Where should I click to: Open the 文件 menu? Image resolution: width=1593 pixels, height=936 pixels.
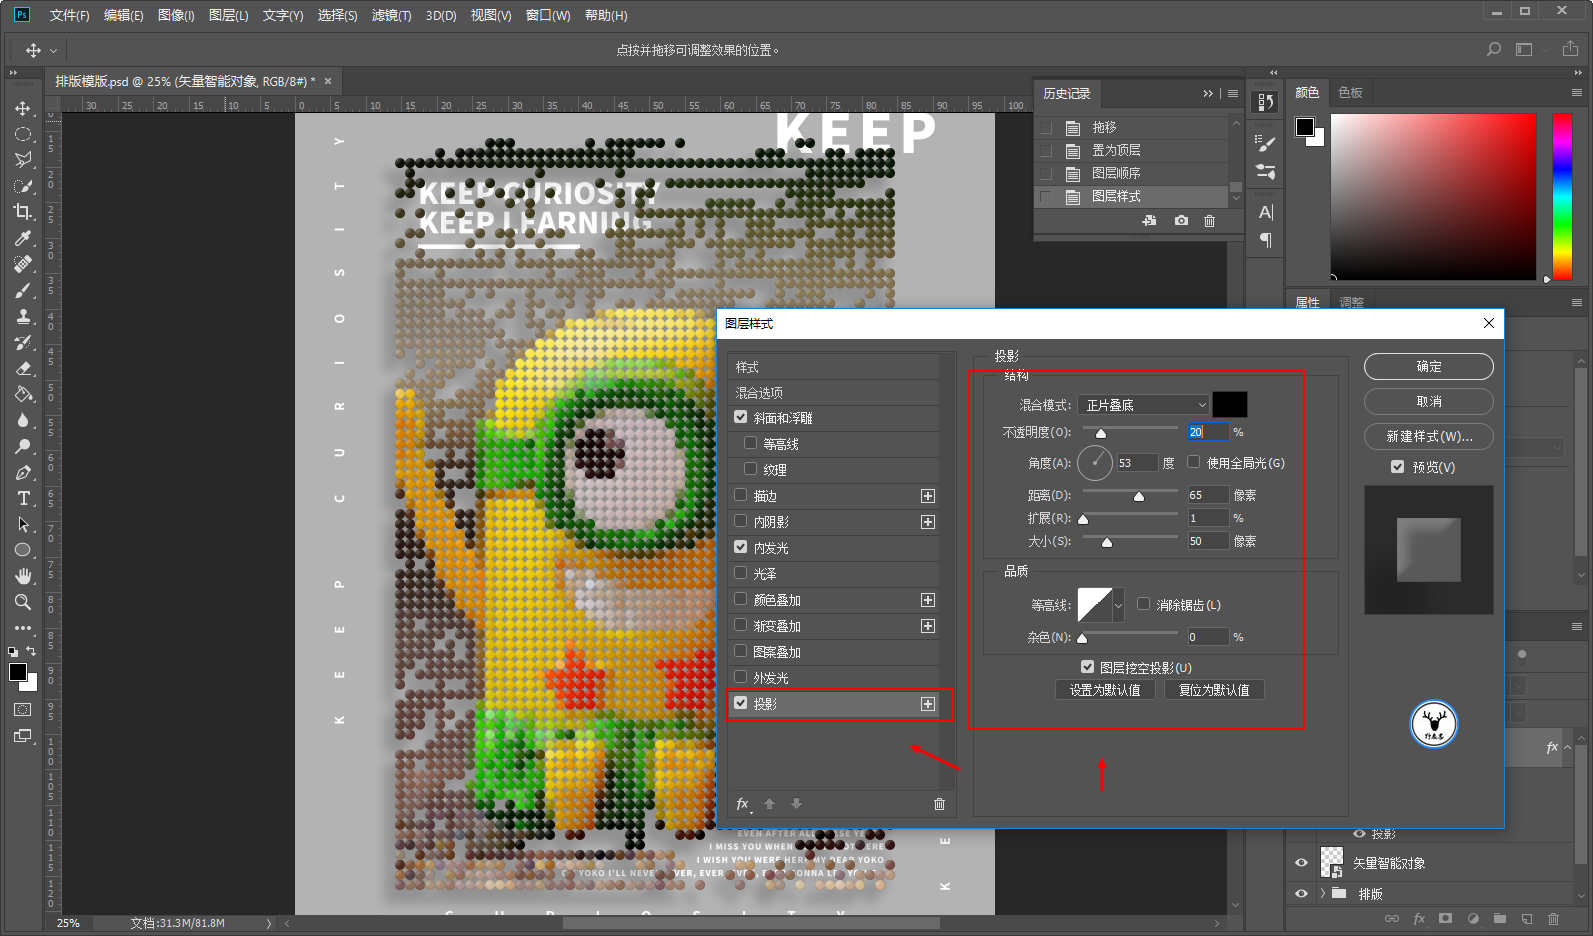[x=69, y=15]
